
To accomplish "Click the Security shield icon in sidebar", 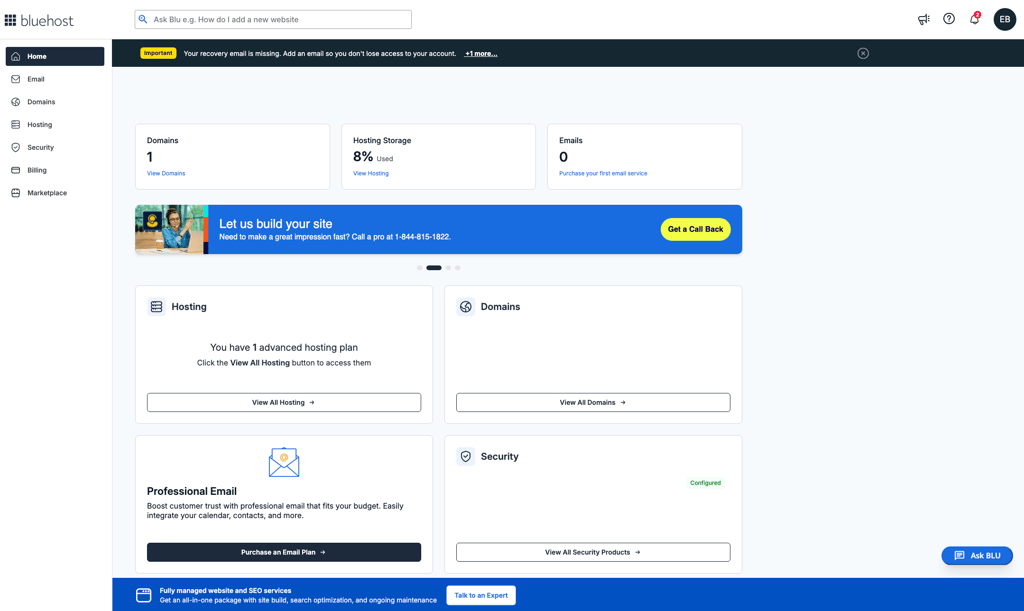I will 16,148.
